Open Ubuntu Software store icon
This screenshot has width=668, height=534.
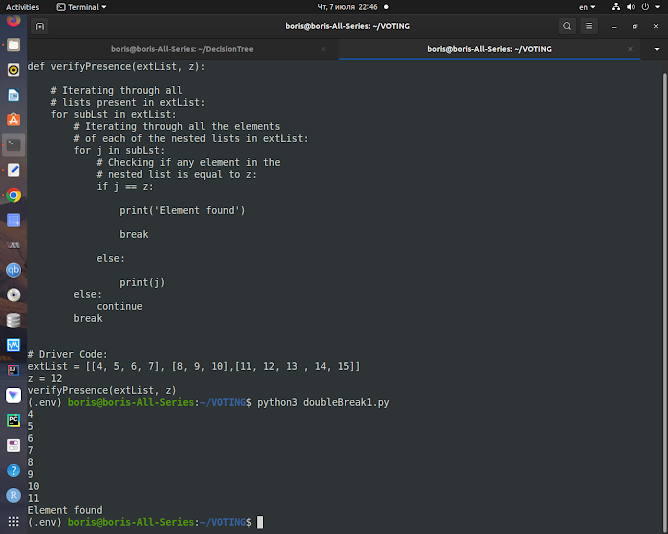pyautogui.click(x=14, y=120)
